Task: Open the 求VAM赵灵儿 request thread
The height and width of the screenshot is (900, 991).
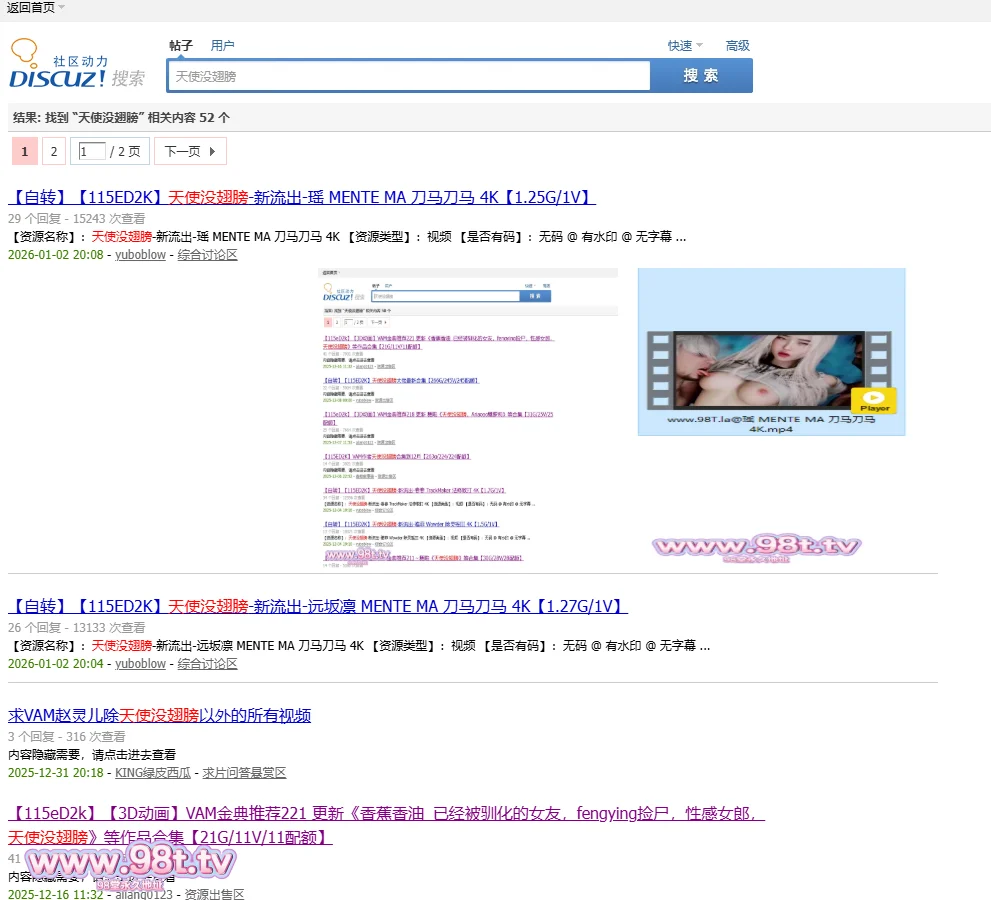Action: tap(160, 716)
